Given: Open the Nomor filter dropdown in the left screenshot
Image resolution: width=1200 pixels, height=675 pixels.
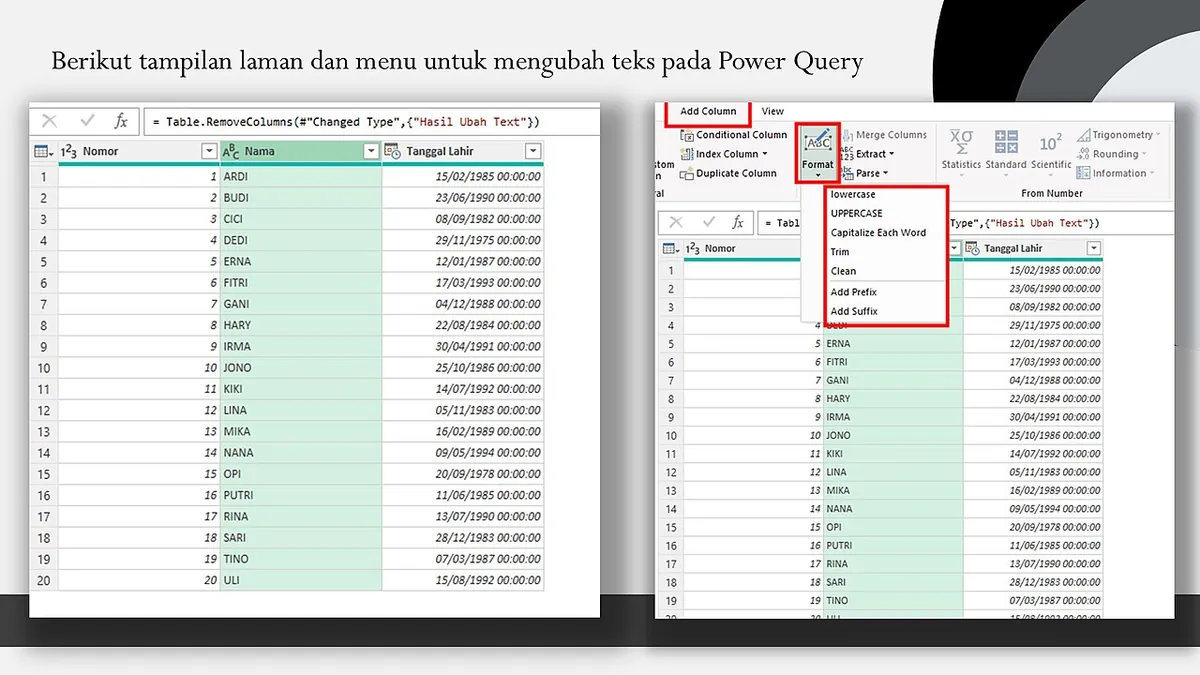Looking at the screenshot, I should point(209,151).
